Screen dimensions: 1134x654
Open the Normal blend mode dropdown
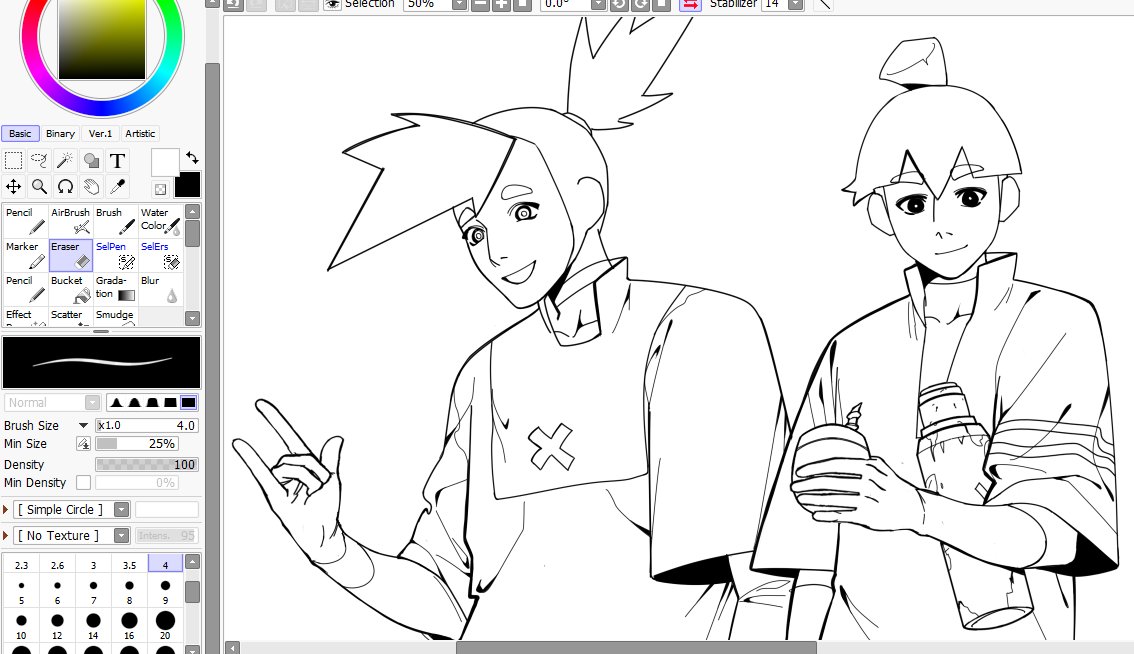(92, 402)
